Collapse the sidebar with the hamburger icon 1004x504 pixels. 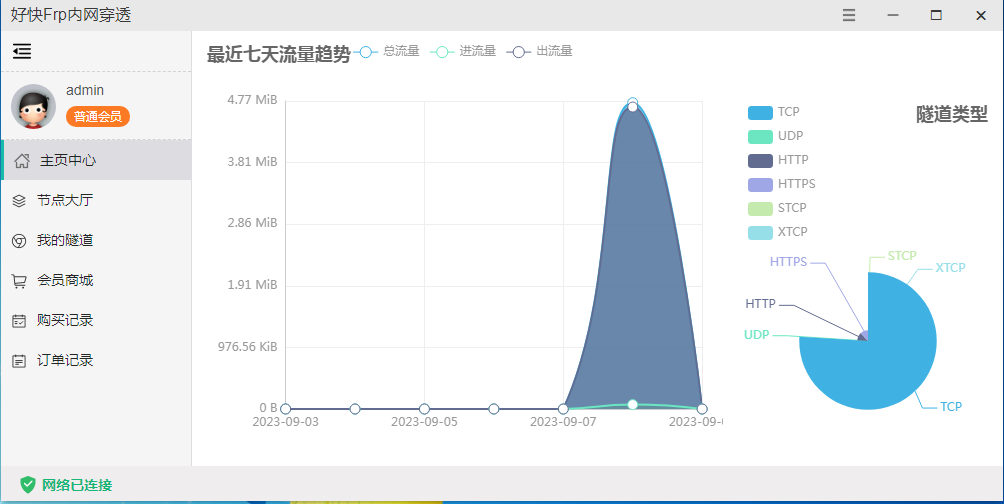[22, 51]
